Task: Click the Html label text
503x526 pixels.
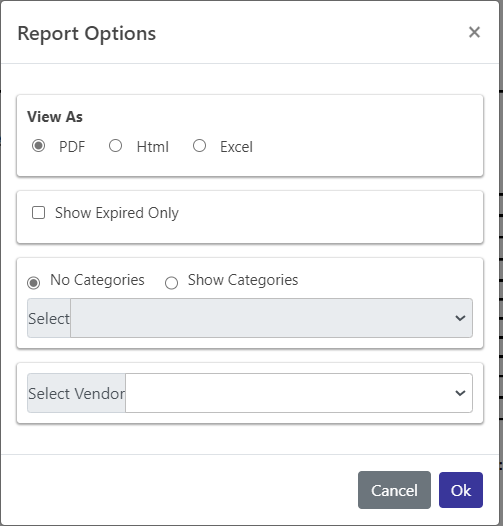Action: tap(153, 147)
